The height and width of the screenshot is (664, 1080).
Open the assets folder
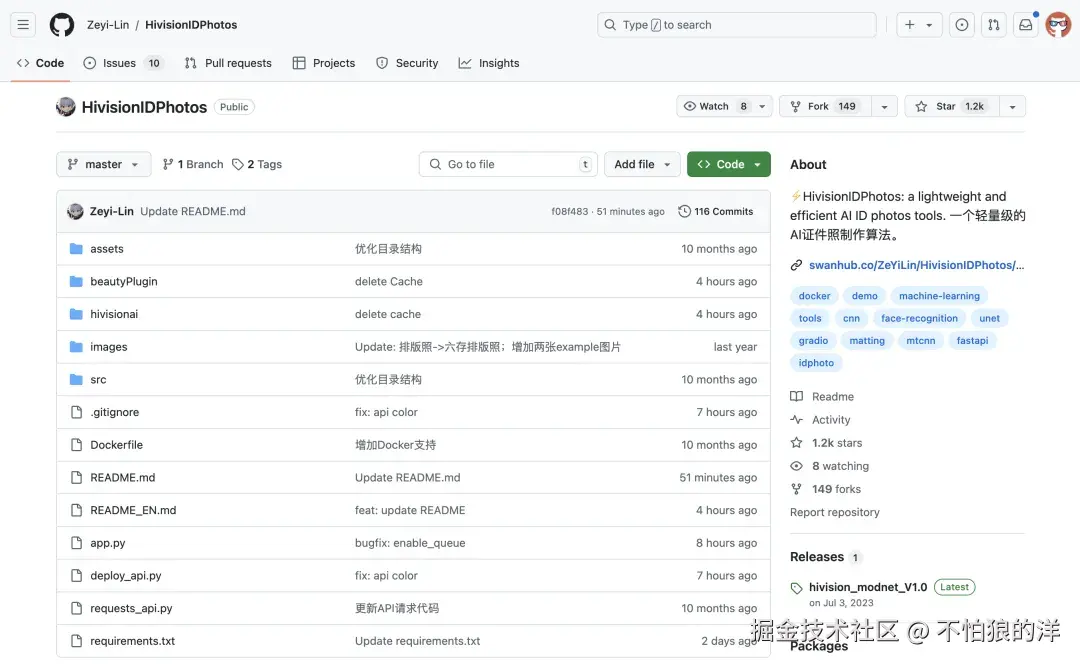pyautogui.click(x=107, y=249)
